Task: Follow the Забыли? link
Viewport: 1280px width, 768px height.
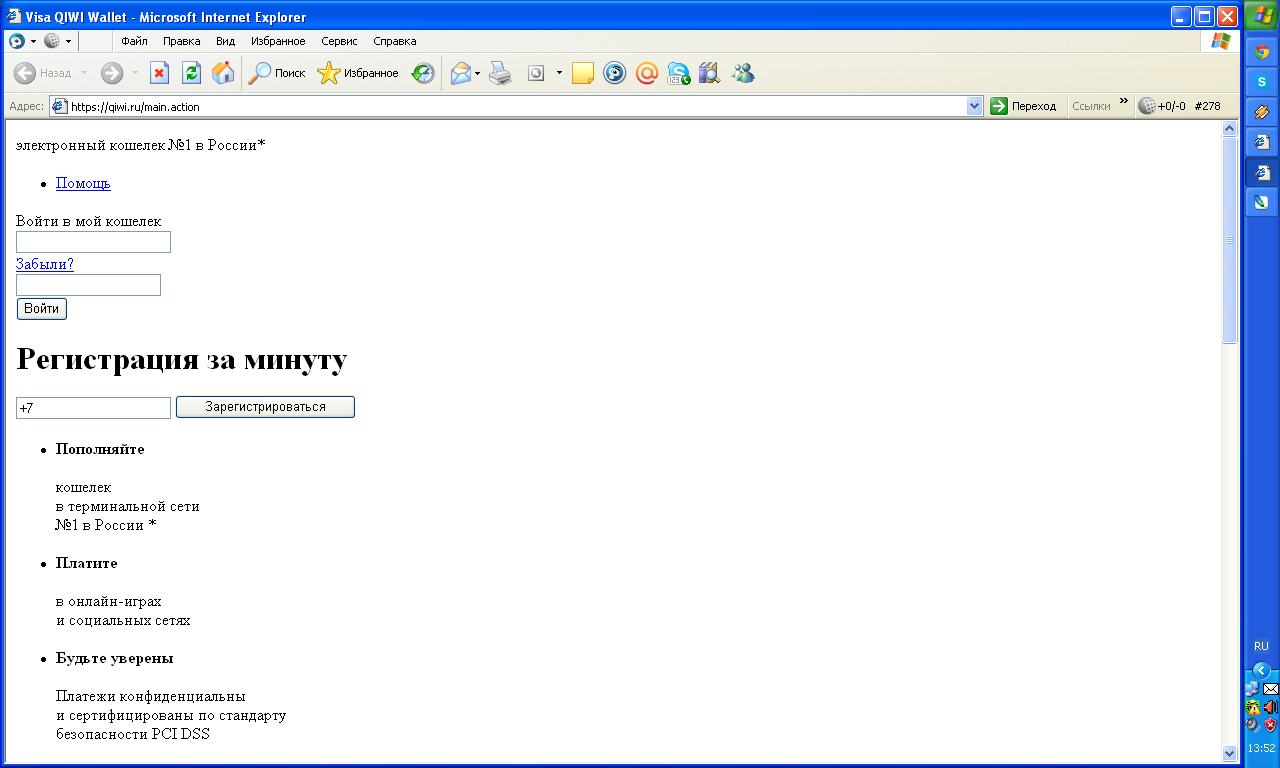Action: pos(45,264)
